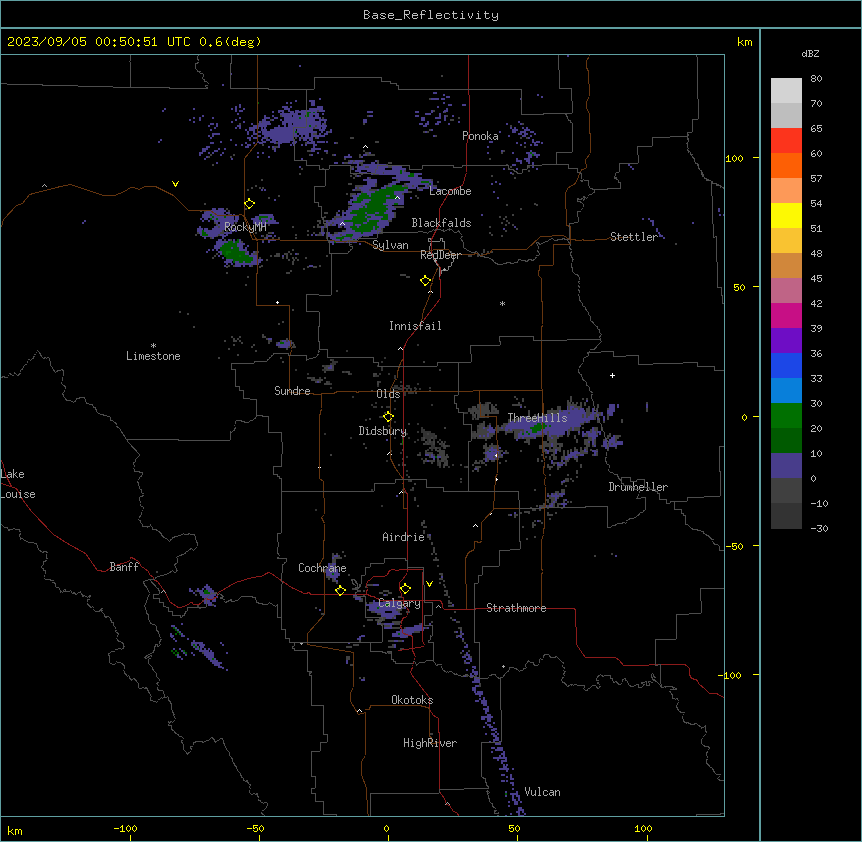Click the Drumheller label
862x842 pixels.
click(x=638, y=487)
